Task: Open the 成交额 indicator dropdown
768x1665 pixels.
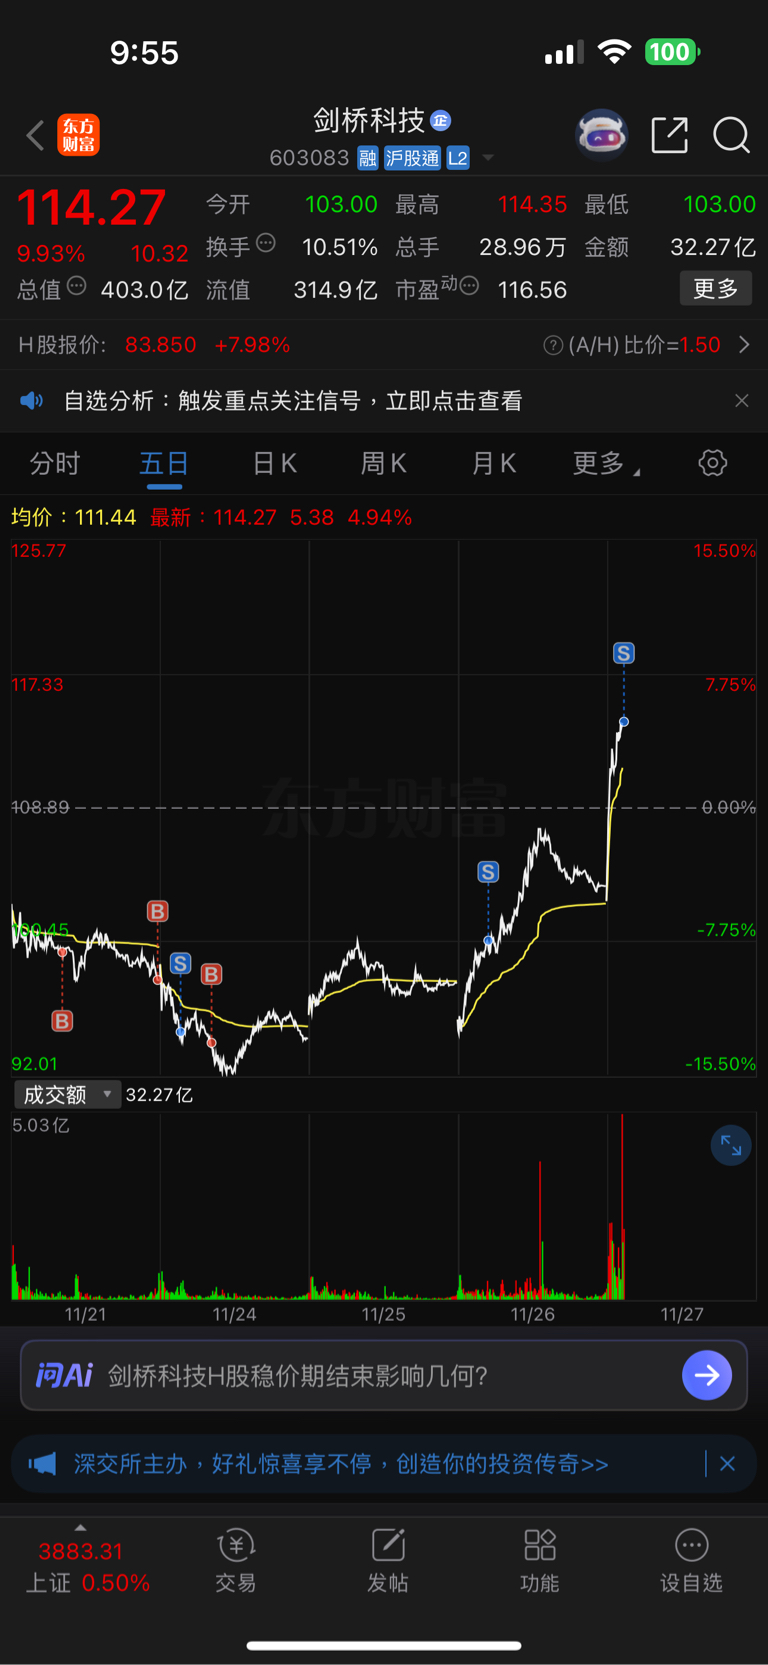Action: [x=66, y=1095]
